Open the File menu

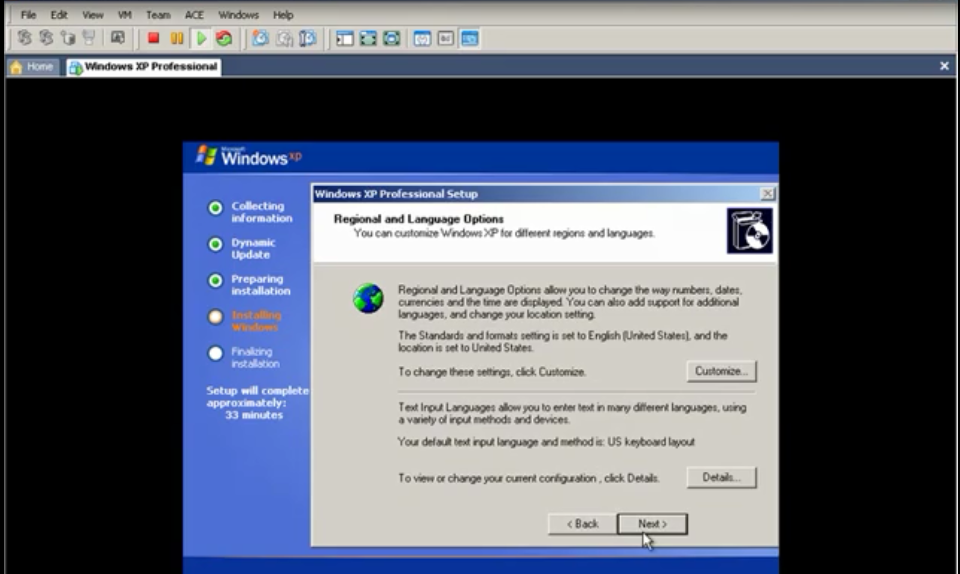point(28,15)
